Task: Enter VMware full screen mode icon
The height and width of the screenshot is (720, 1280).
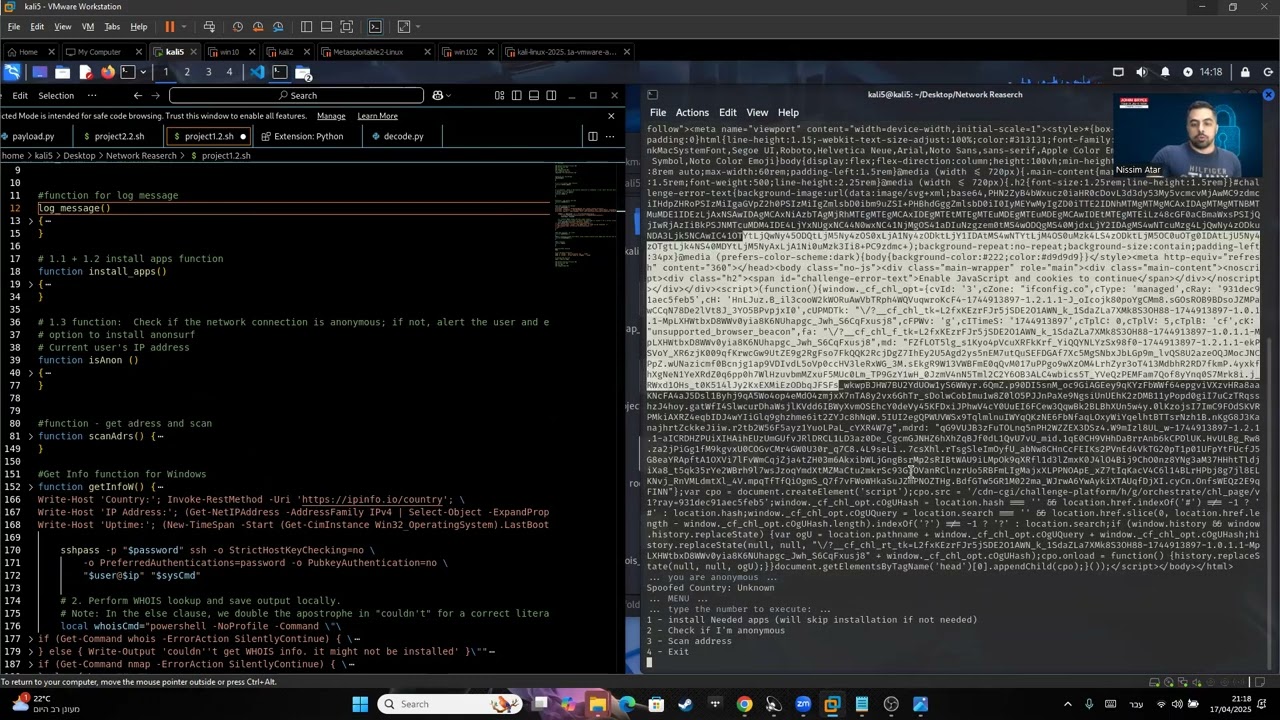Action: coord(347,27)
